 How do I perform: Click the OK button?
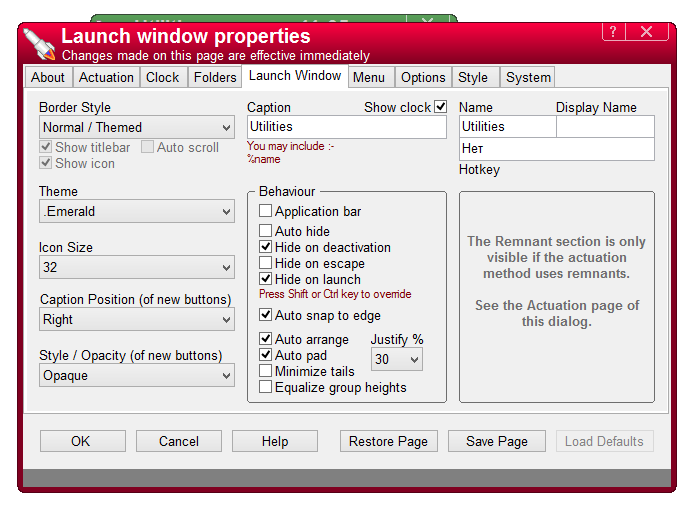pos(83,441)
